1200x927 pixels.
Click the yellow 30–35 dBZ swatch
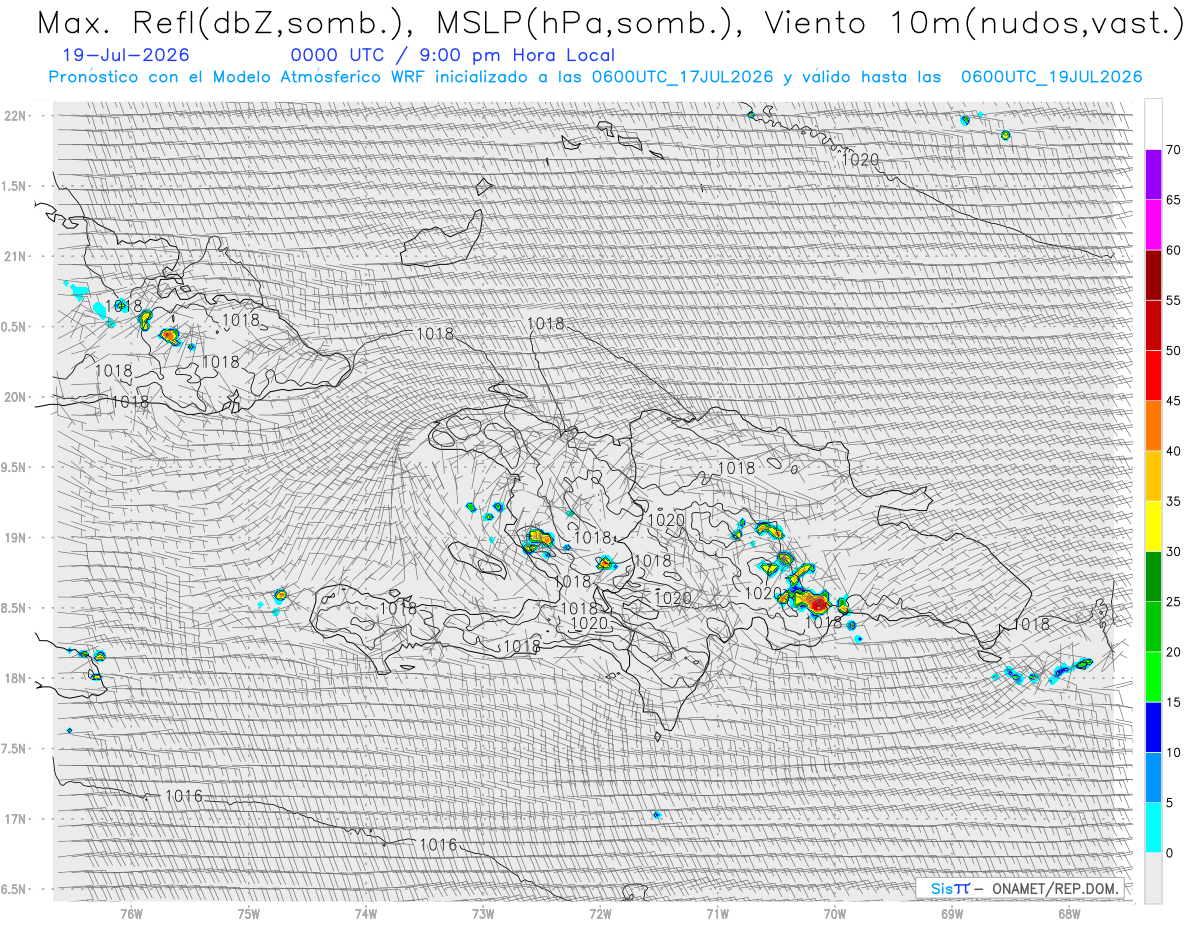point(1153,526)
